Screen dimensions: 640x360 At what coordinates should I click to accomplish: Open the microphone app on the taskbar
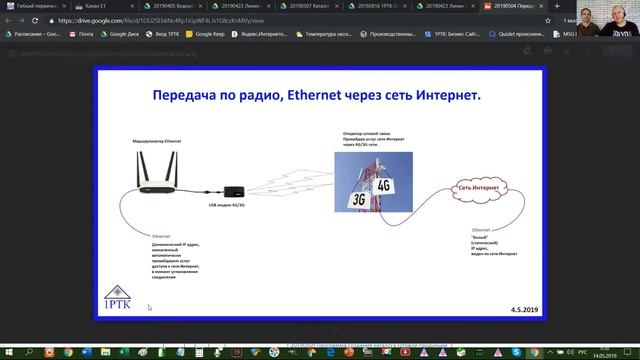click(218, 352)
